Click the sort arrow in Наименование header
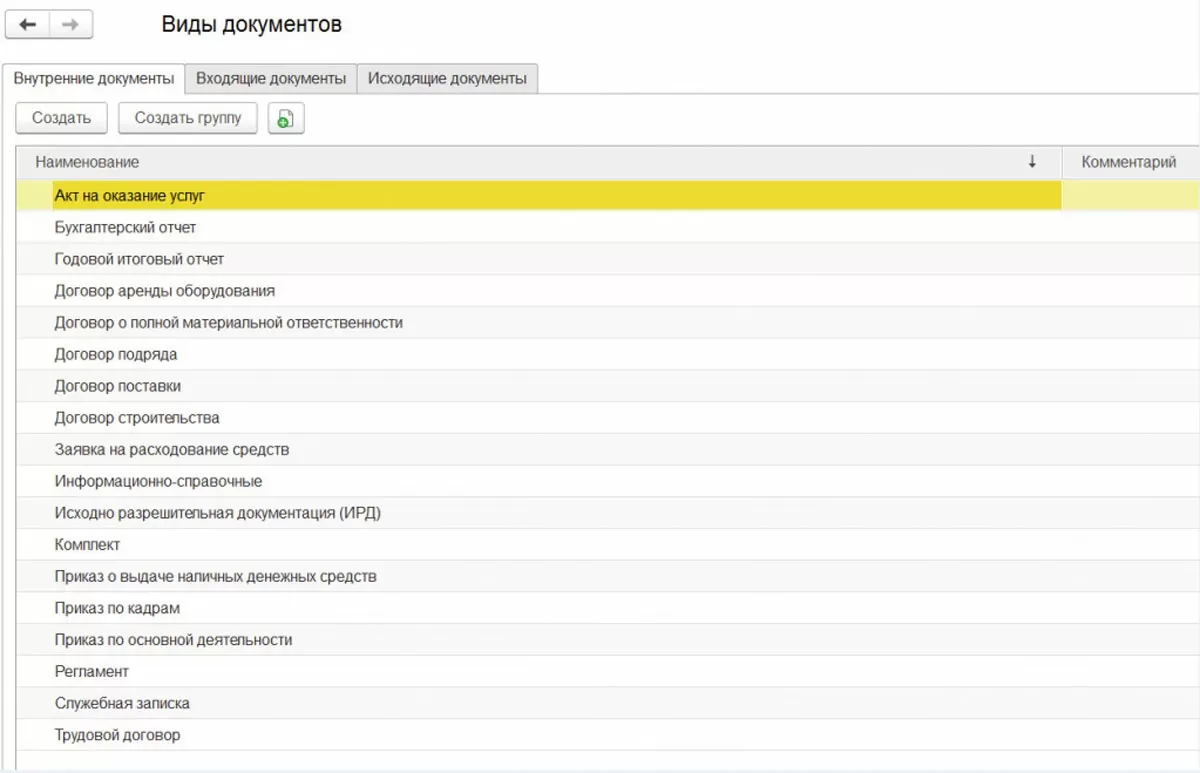Viewport: 1200px width, 773px height. point(1032,162)
